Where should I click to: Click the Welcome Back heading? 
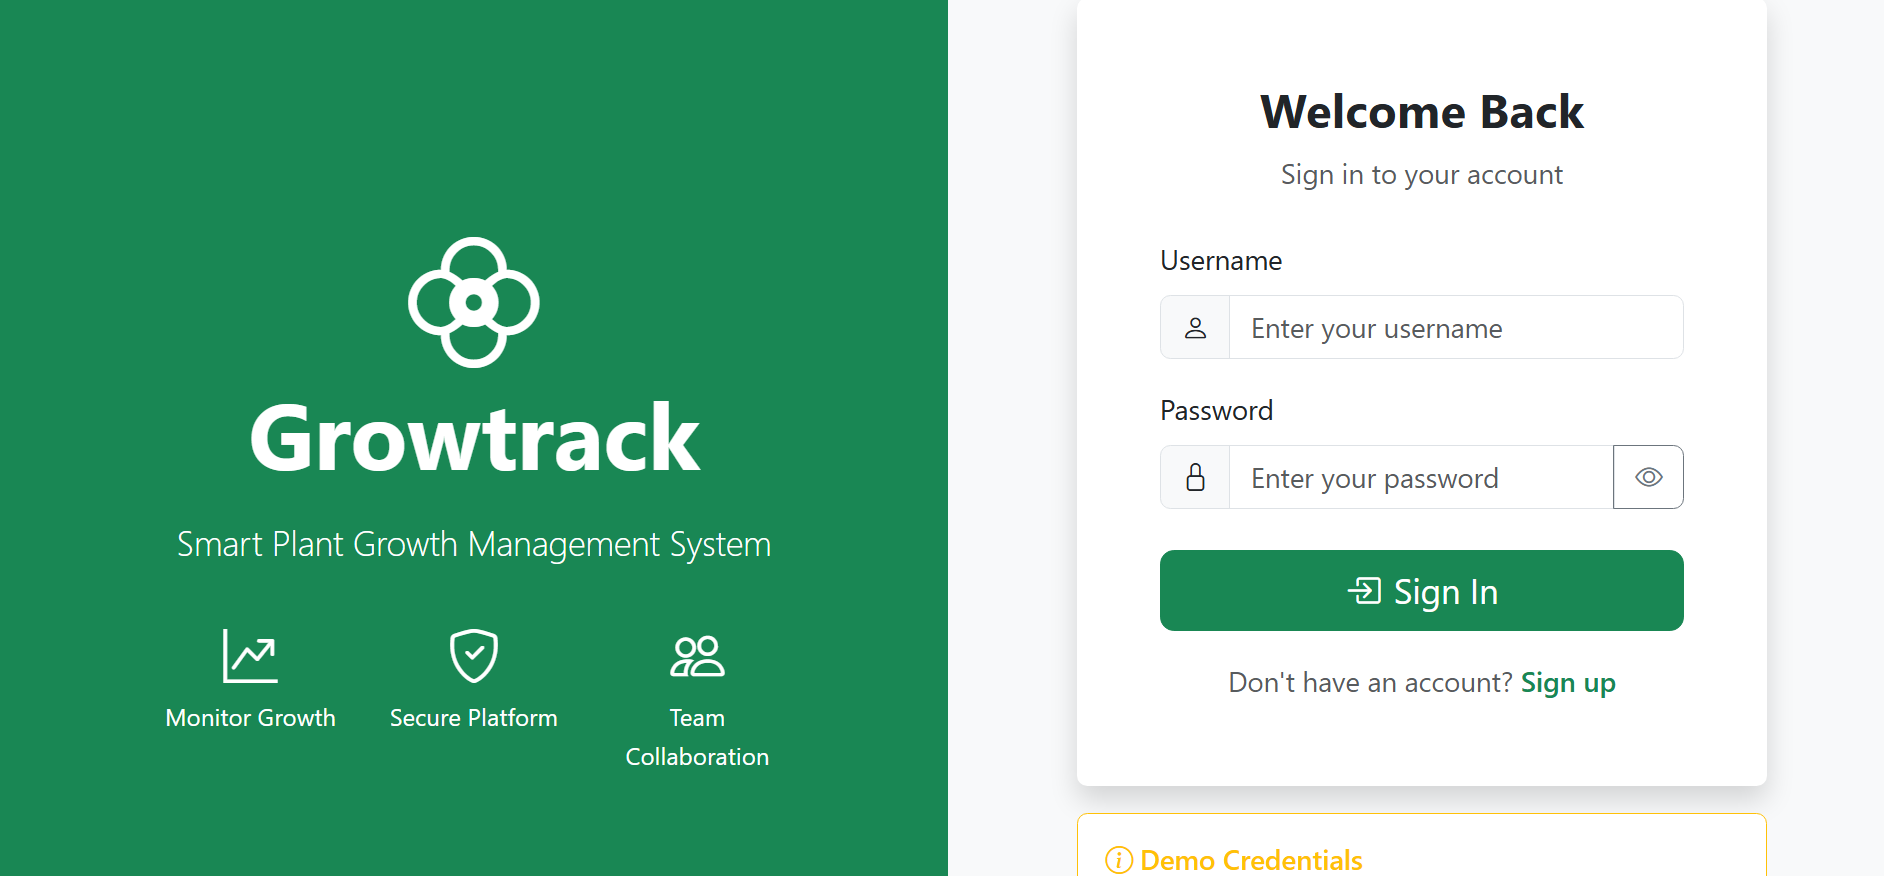click(x=1421, y=111)
